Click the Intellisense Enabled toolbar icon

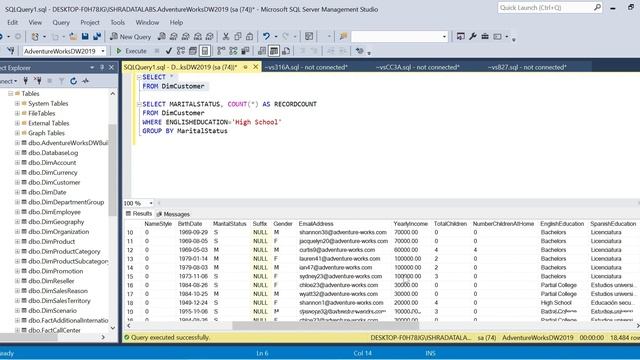204,51
